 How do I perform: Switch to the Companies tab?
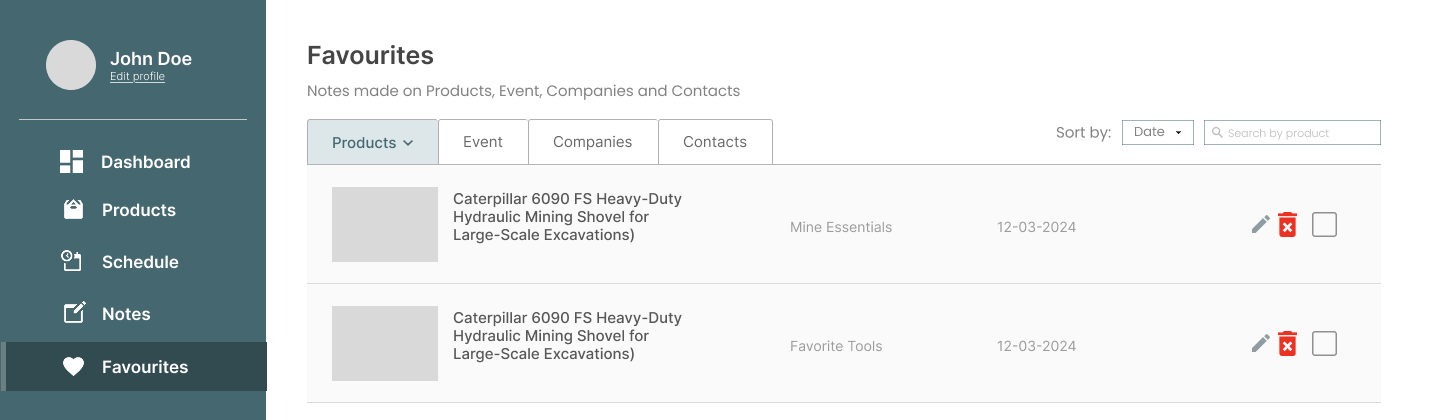(593, 142)
